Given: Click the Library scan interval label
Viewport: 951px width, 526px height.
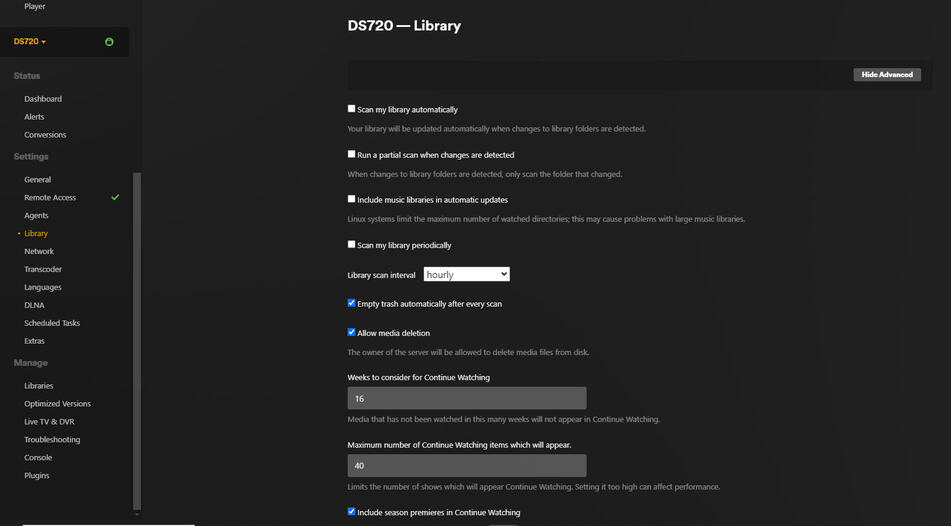Looking at the screenshot, I should point(381,275).
